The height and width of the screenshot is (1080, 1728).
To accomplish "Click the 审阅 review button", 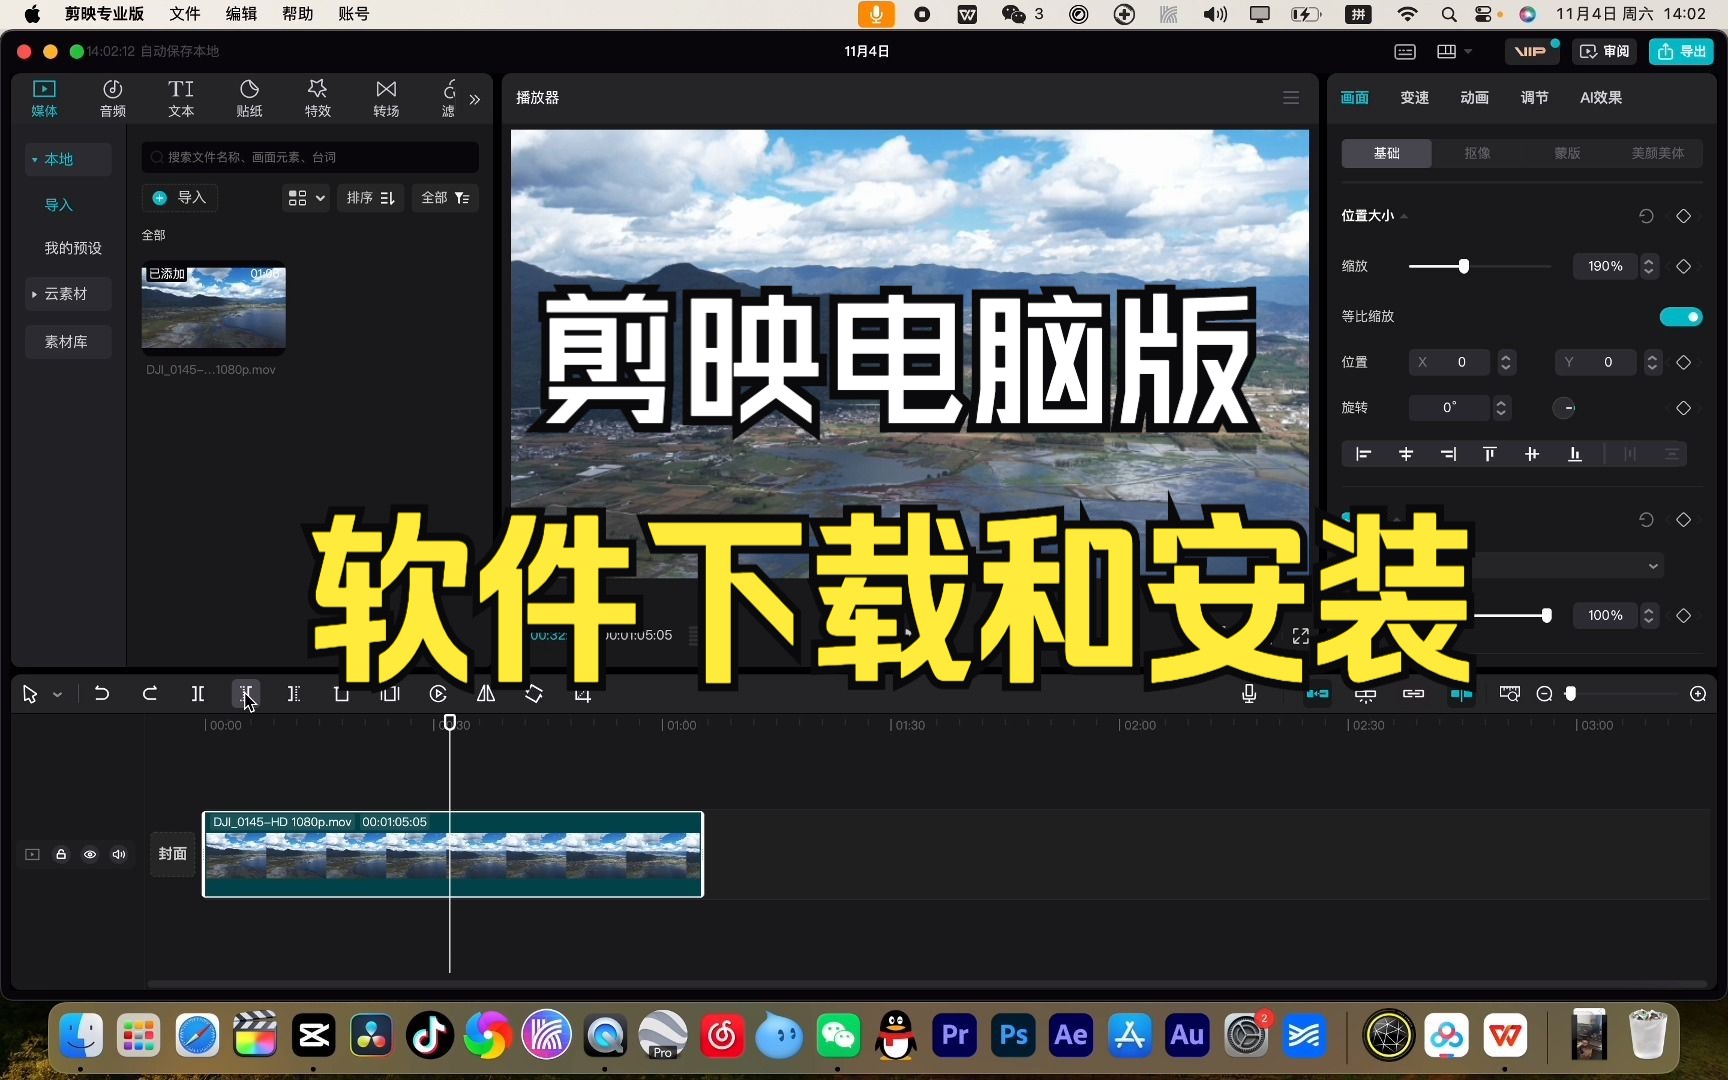I will pyautogui.click(x=1605, y=51).
